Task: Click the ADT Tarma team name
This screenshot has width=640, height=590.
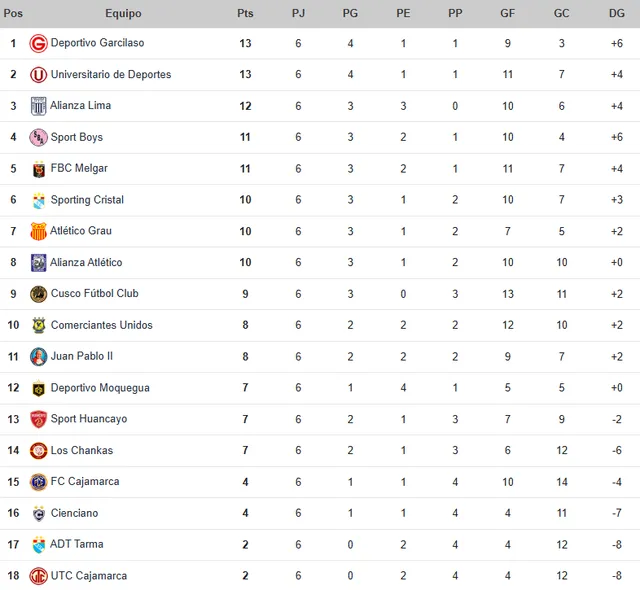Action: 77,544
